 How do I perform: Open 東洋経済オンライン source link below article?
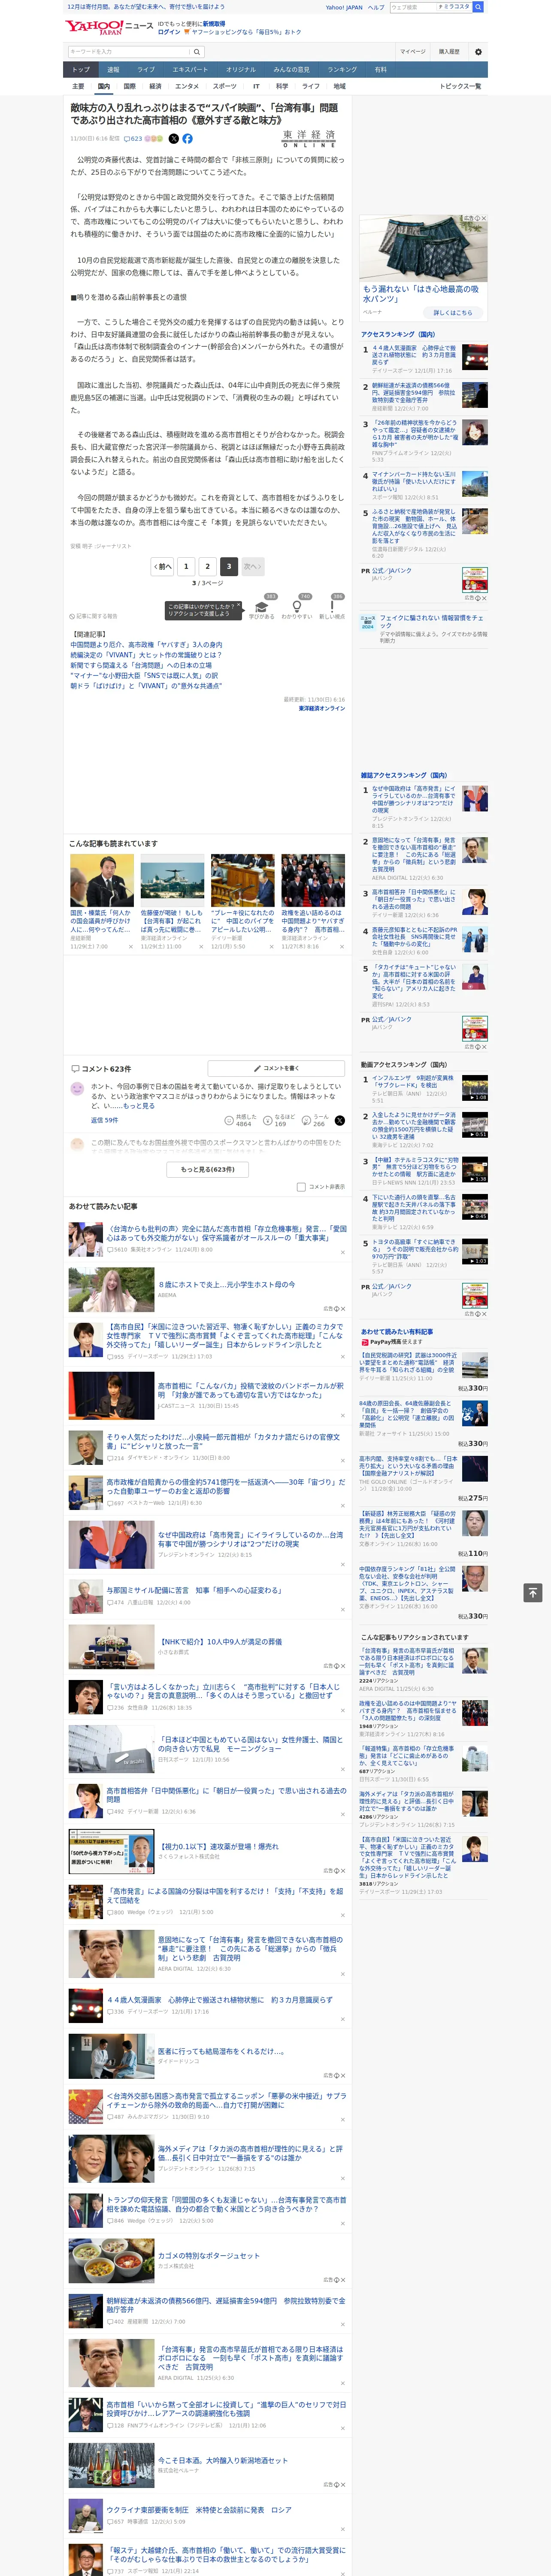tap(322, 708)
